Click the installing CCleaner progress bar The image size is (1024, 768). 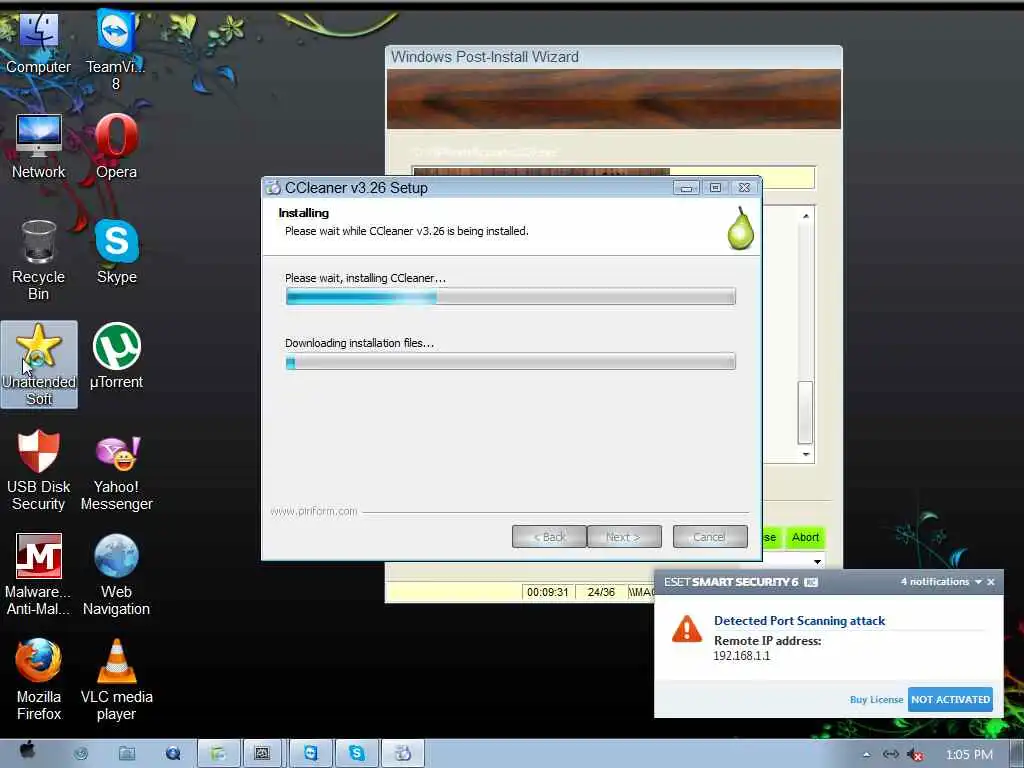[510, 296]
